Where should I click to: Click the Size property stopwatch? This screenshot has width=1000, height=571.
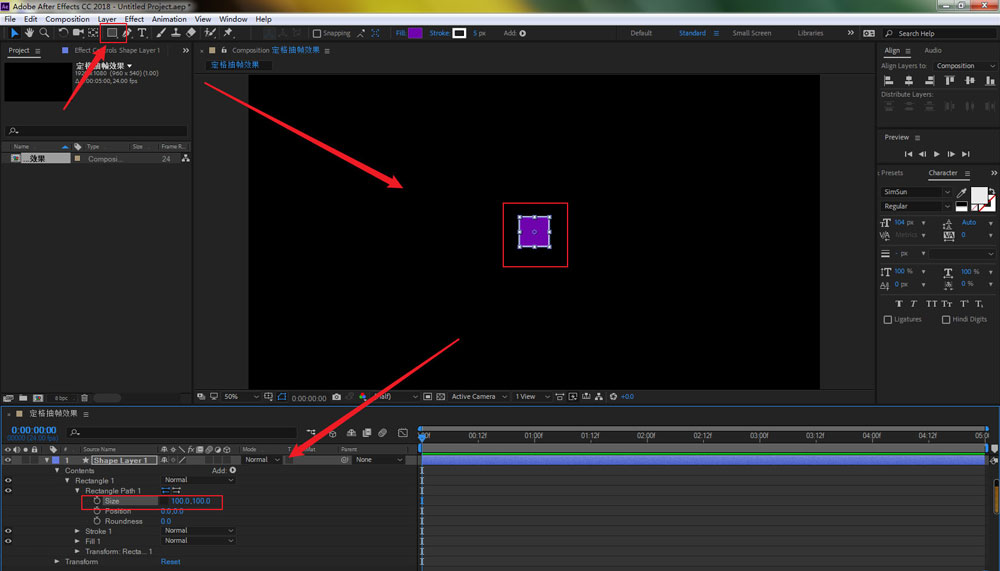pos(97,501)
